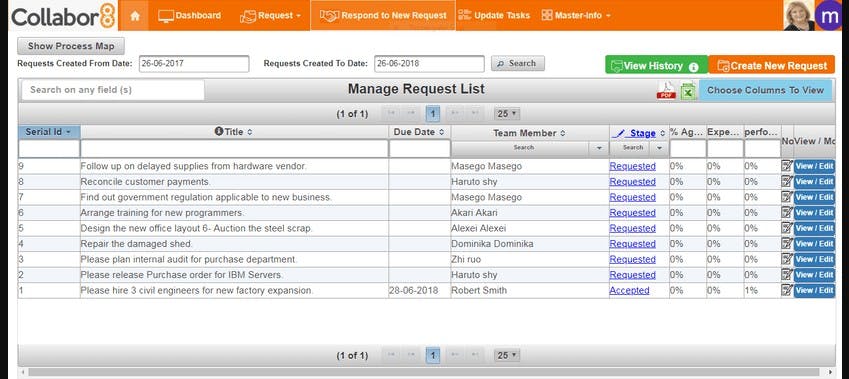Select page 1 in bottom paginator
849x379 pixels.
tap(433, 355)
